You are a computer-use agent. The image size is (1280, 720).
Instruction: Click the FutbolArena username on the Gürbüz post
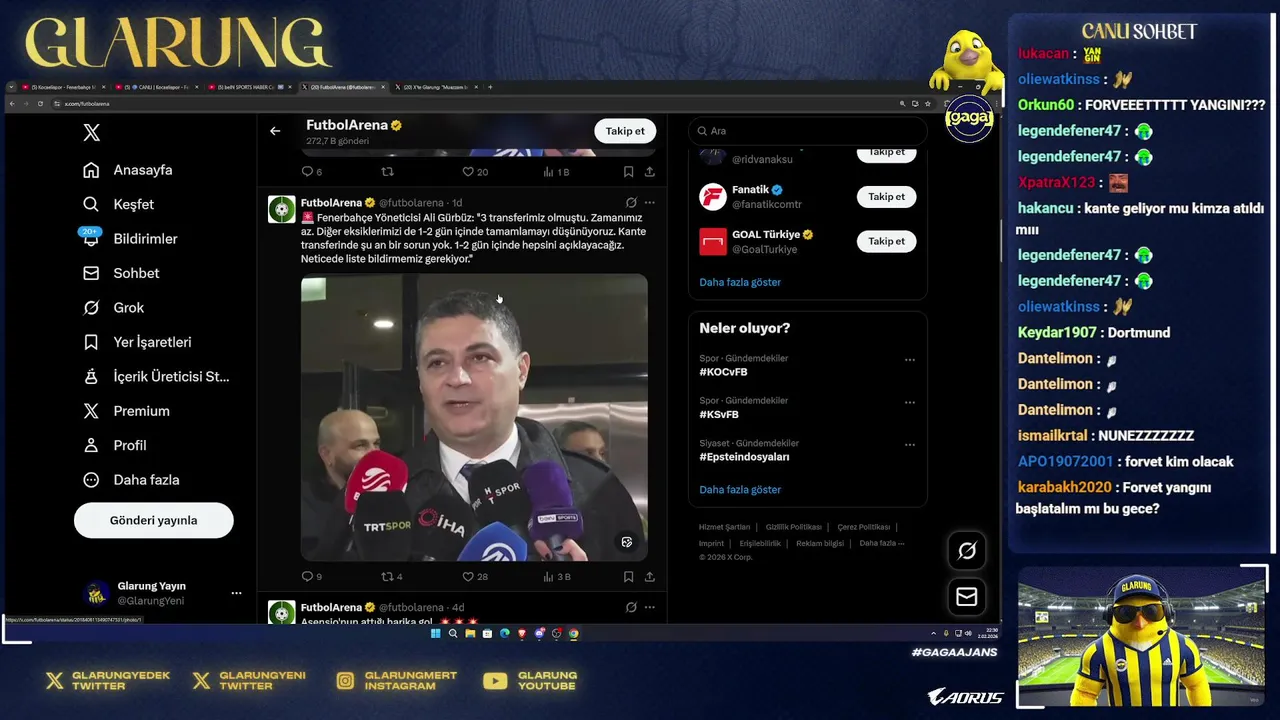click(331, 202)
